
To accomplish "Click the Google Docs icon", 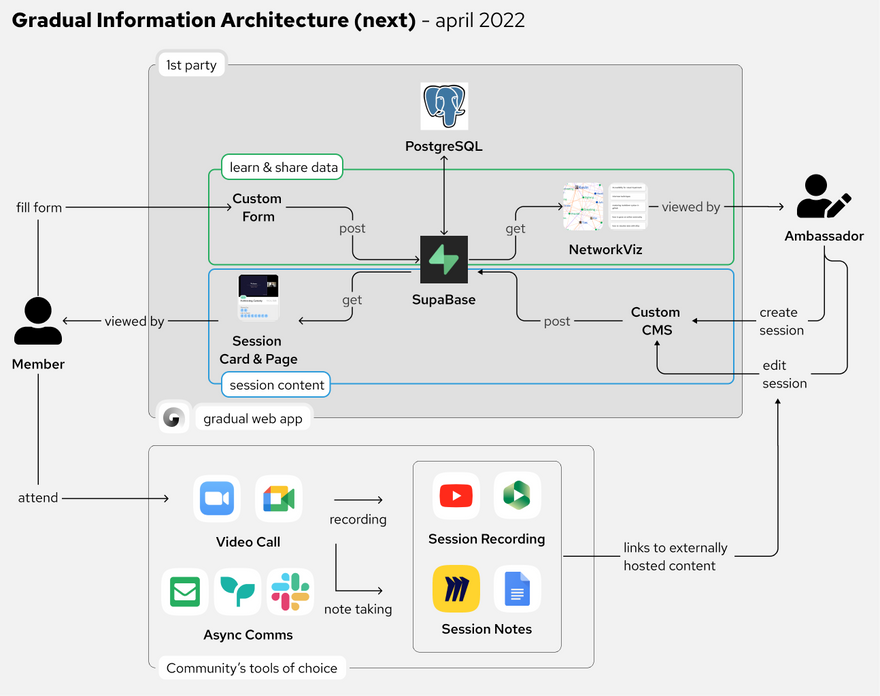I will pyautogui.click(x=517, y=589).
